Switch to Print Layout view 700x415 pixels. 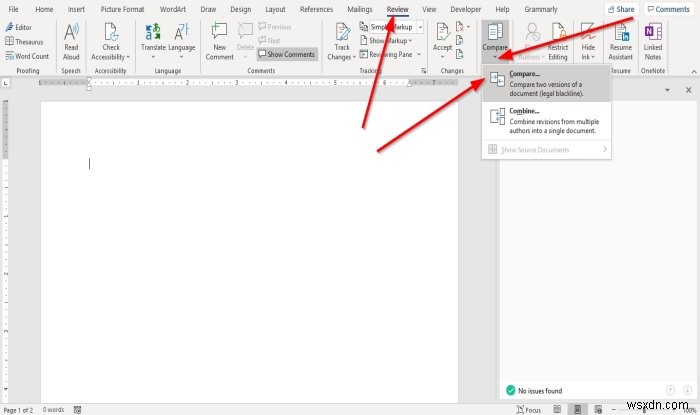point(577,409)
